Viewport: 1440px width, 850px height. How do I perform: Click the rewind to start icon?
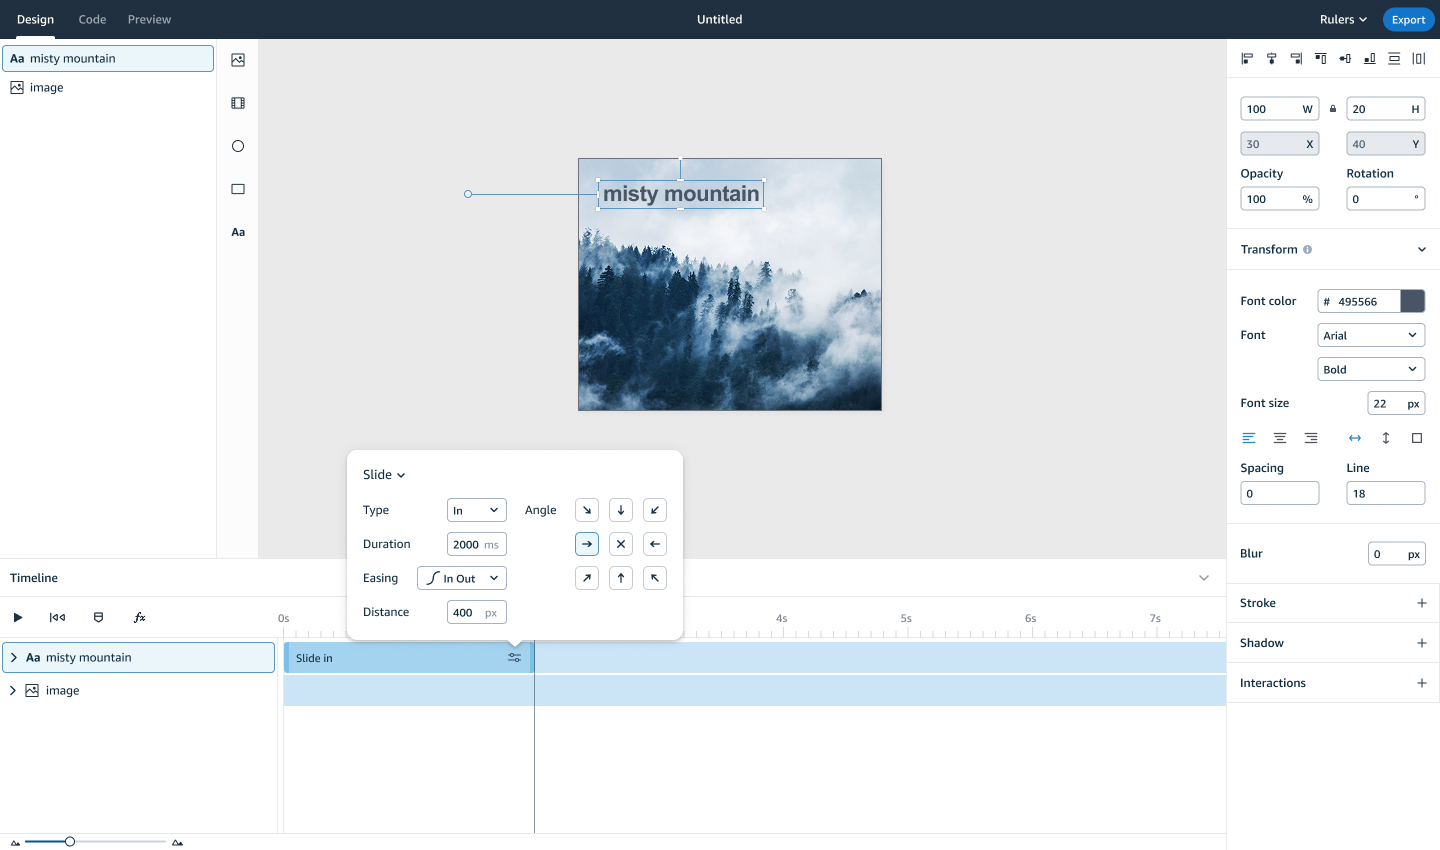coord(57,618)
